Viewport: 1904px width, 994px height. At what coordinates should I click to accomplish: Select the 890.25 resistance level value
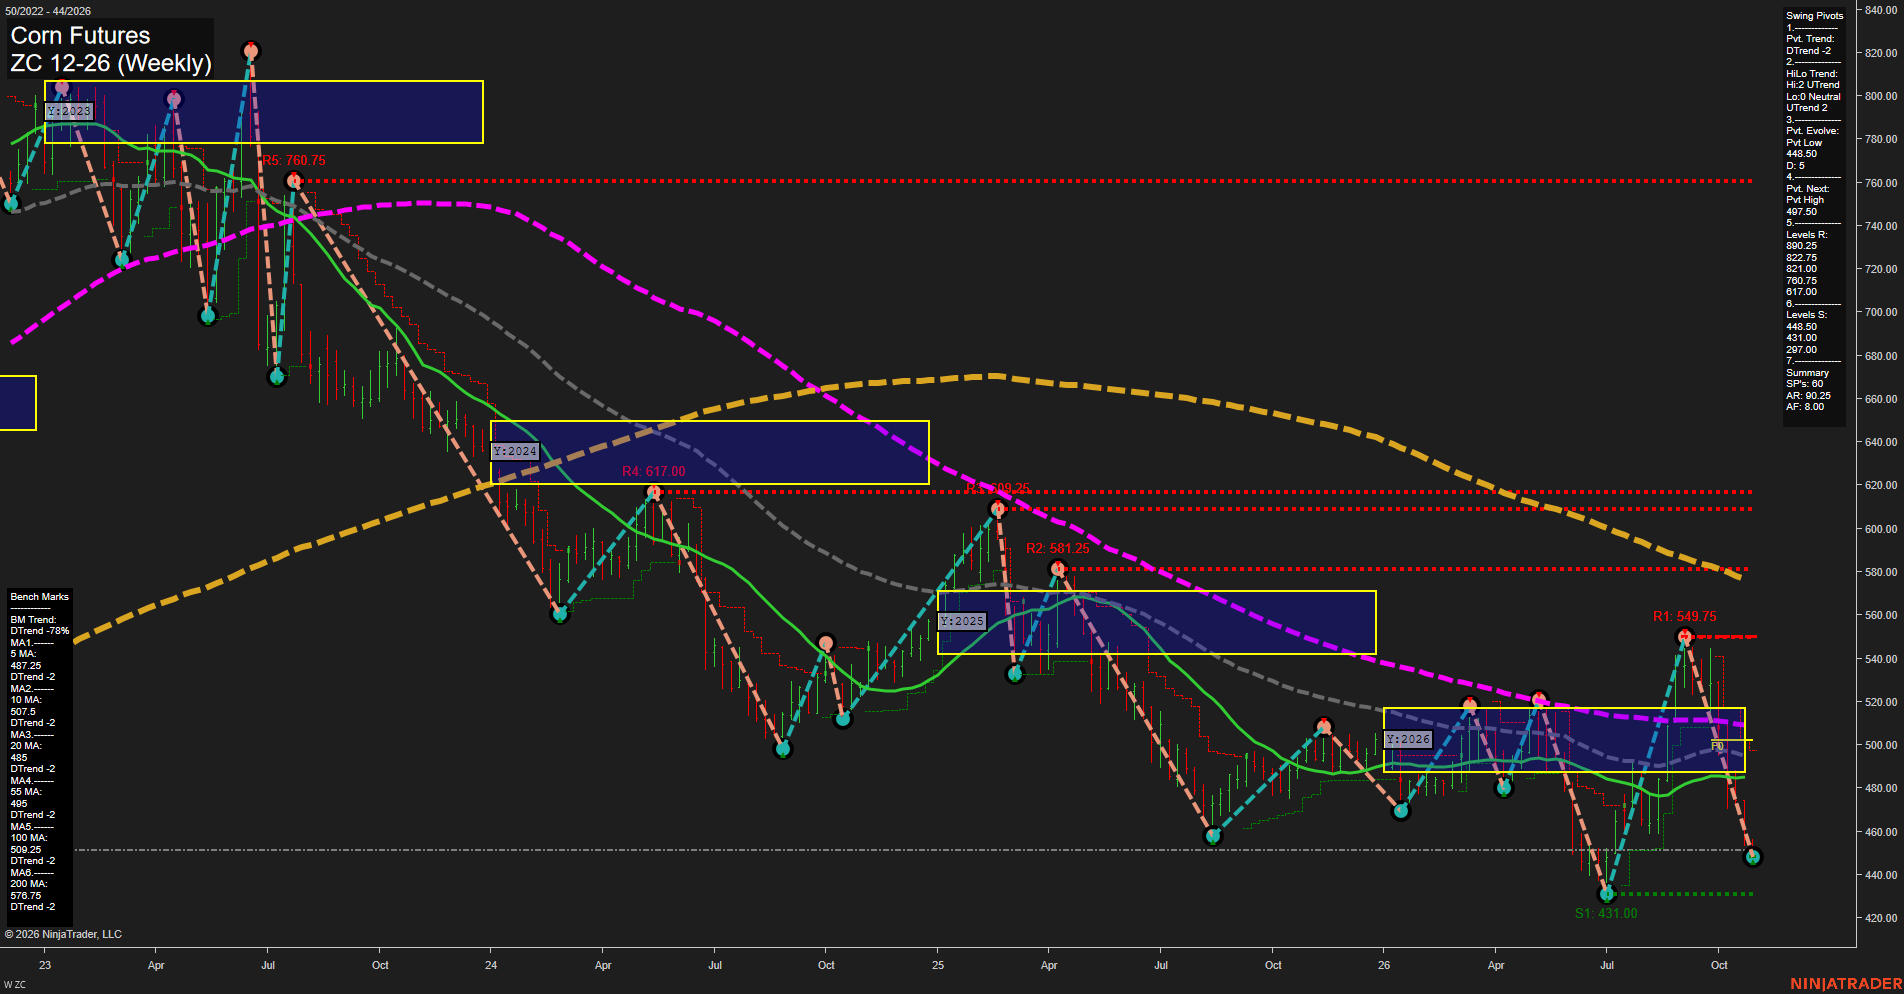point(1802,246)
